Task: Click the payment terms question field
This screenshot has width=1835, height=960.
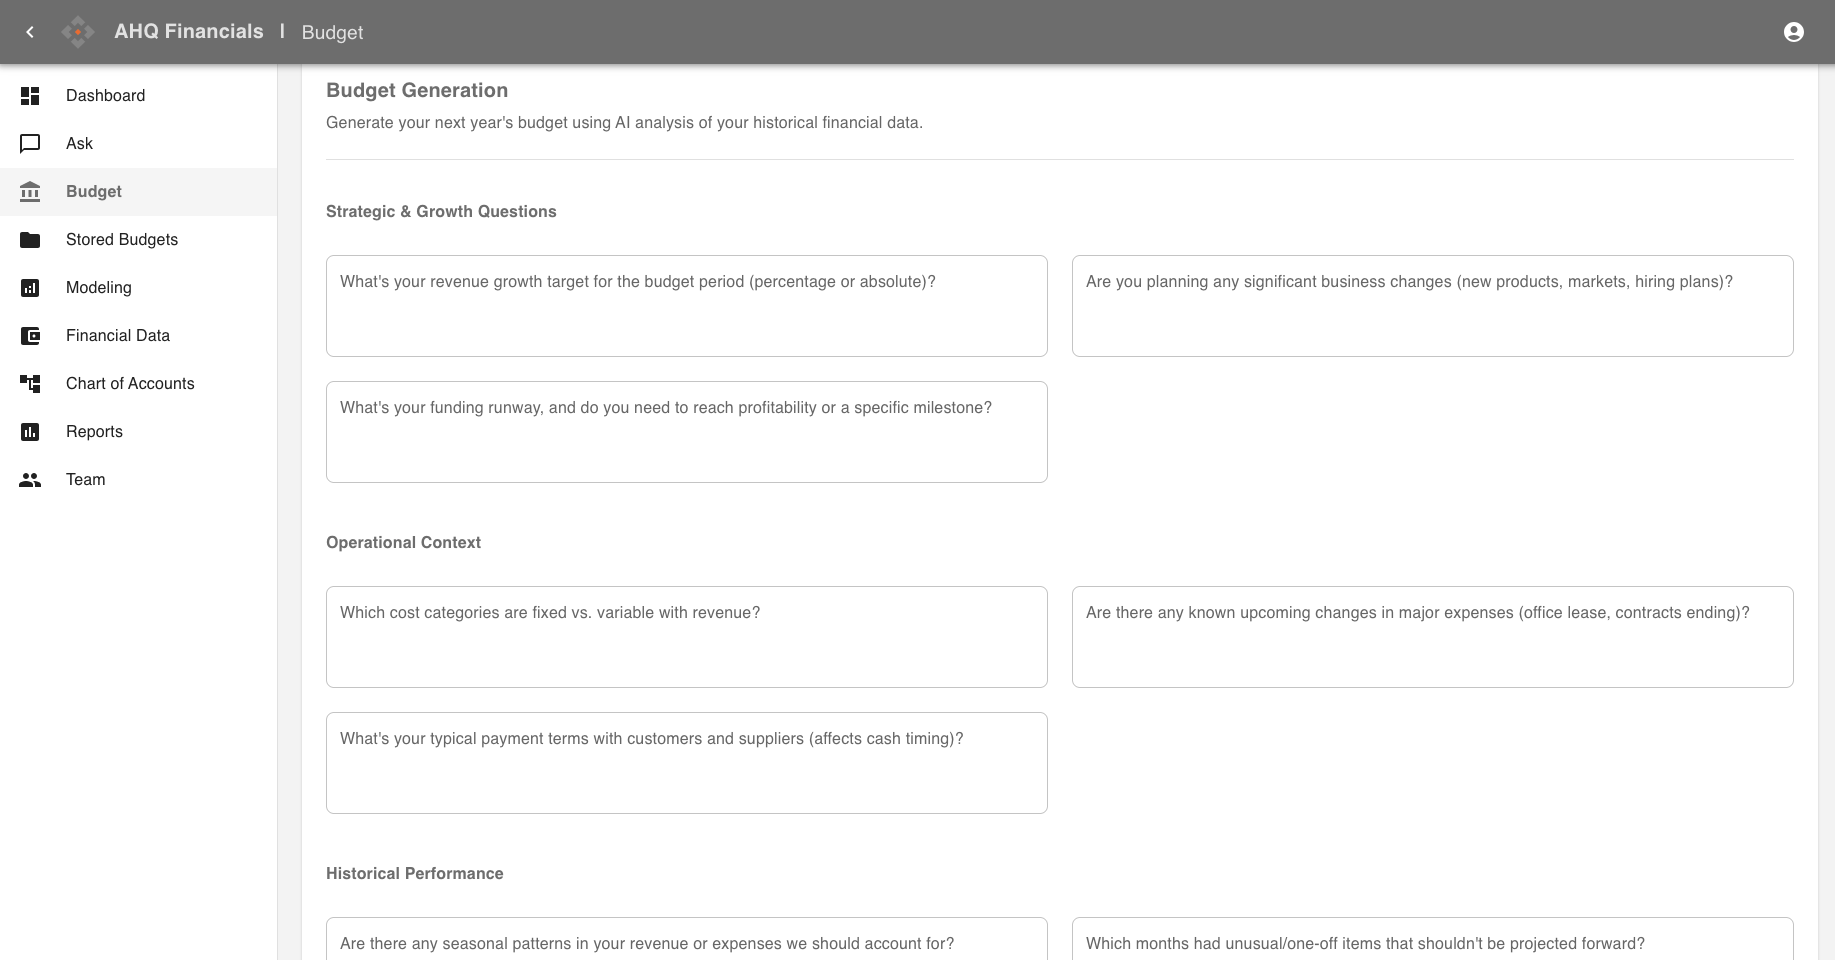Action: point(686,763)
